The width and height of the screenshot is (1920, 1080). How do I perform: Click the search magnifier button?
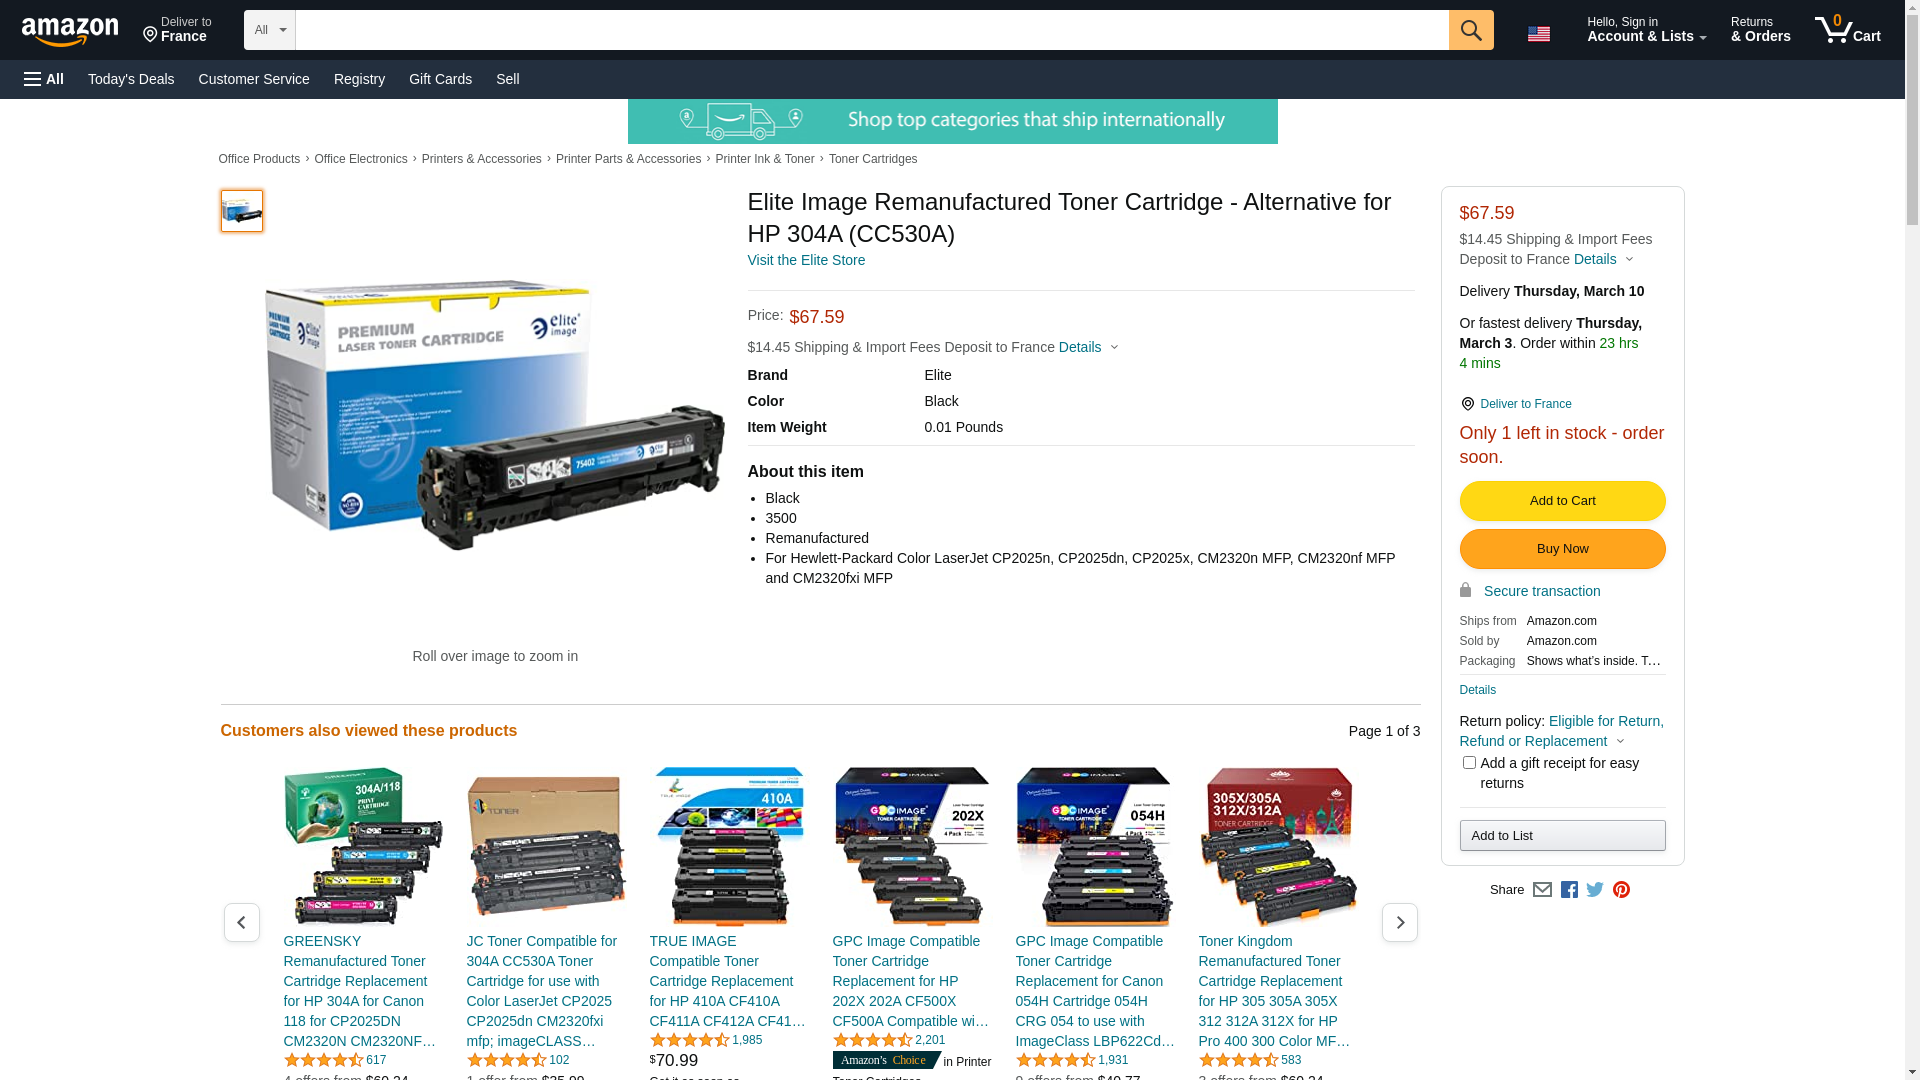coord(1470,30)
